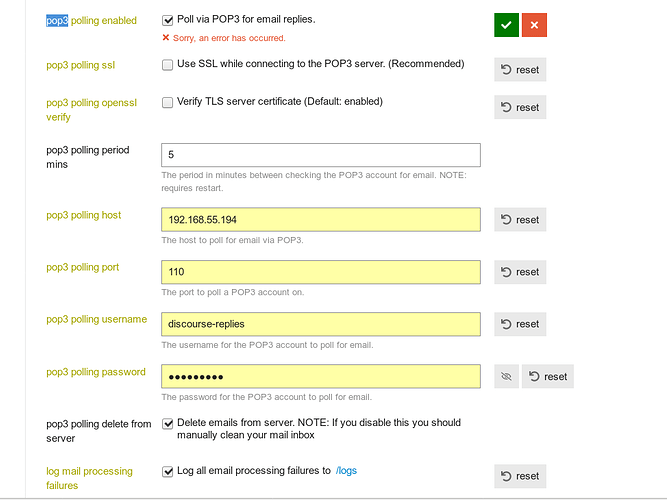Reset log mail processing failures setting
The image size is (667, 500).
tap(520, 476)
